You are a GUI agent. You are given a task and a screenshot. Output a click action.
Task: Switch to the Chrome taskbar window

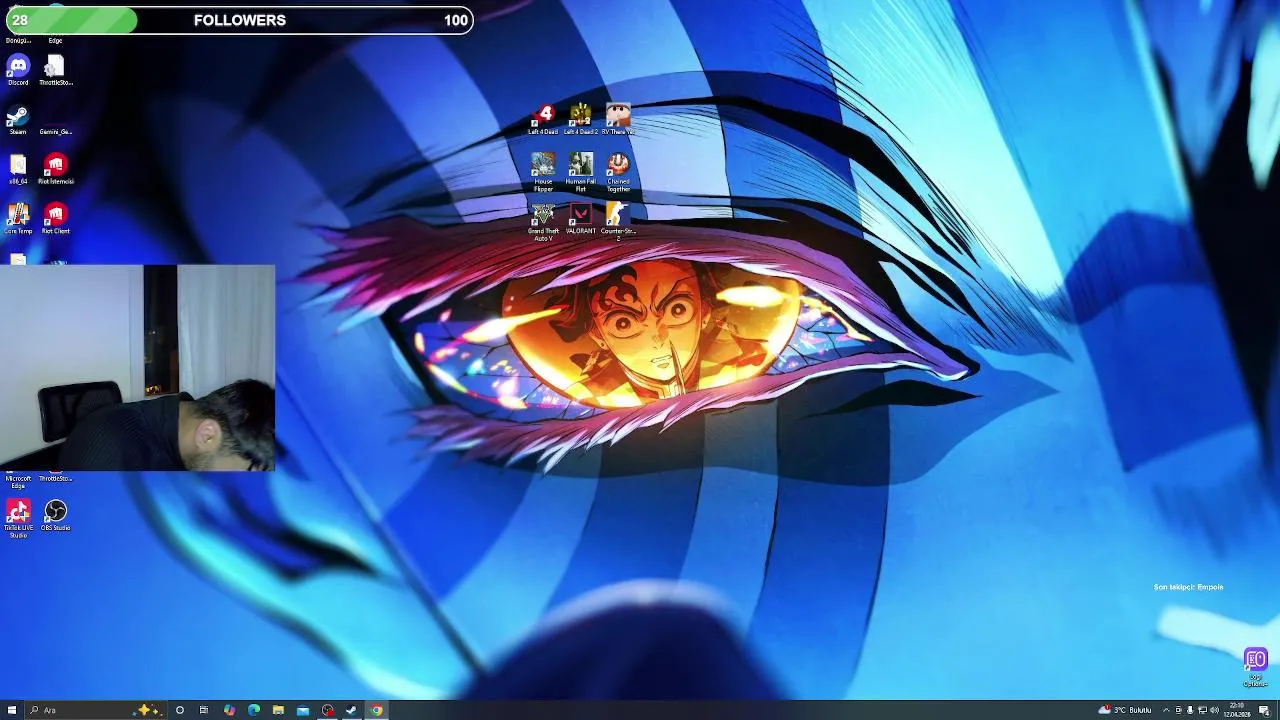(377, 710)
